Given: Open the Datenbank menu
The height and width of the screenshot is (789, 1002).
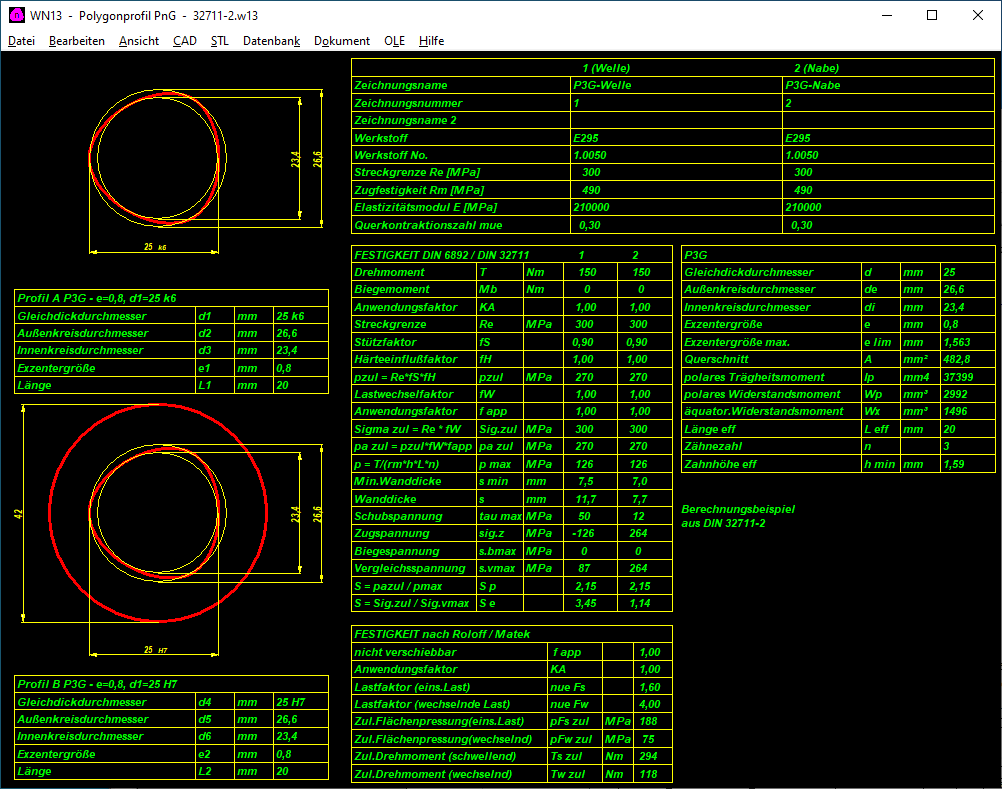Looking at the screenshot, I should tap(271, 41).
